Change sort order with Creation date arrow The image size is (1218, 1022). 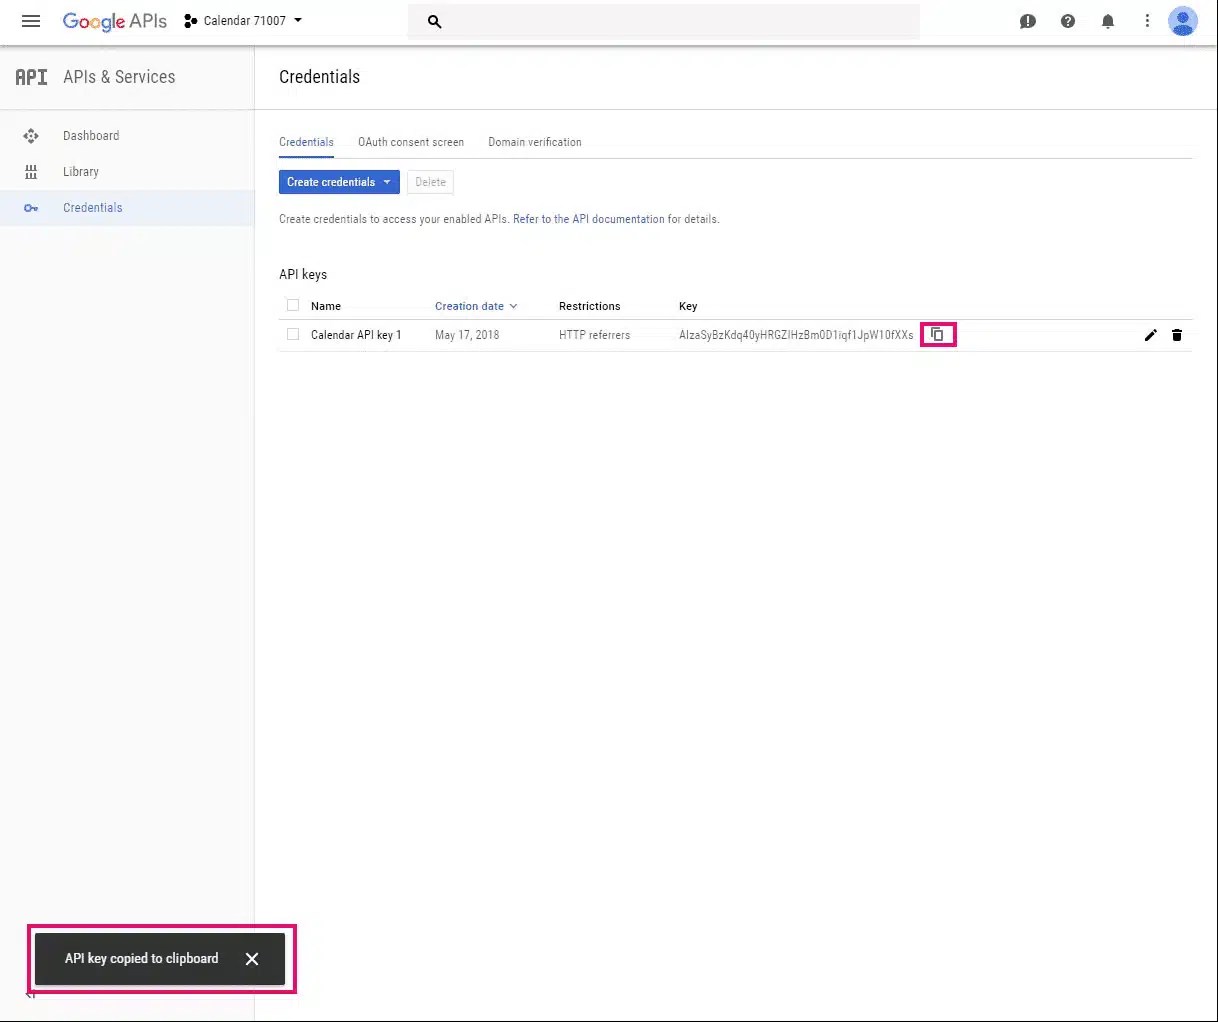click(513, 306)
